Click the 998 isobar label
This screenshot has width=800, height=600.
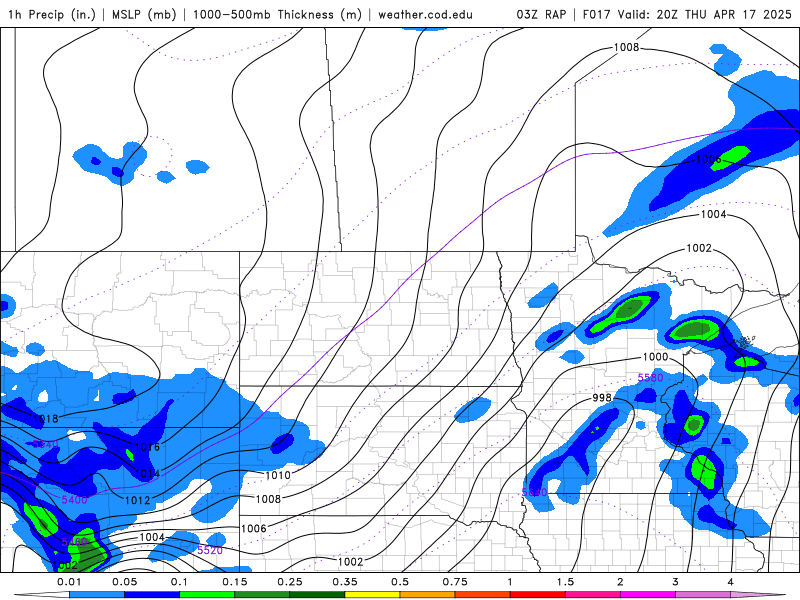pos(602,397)
